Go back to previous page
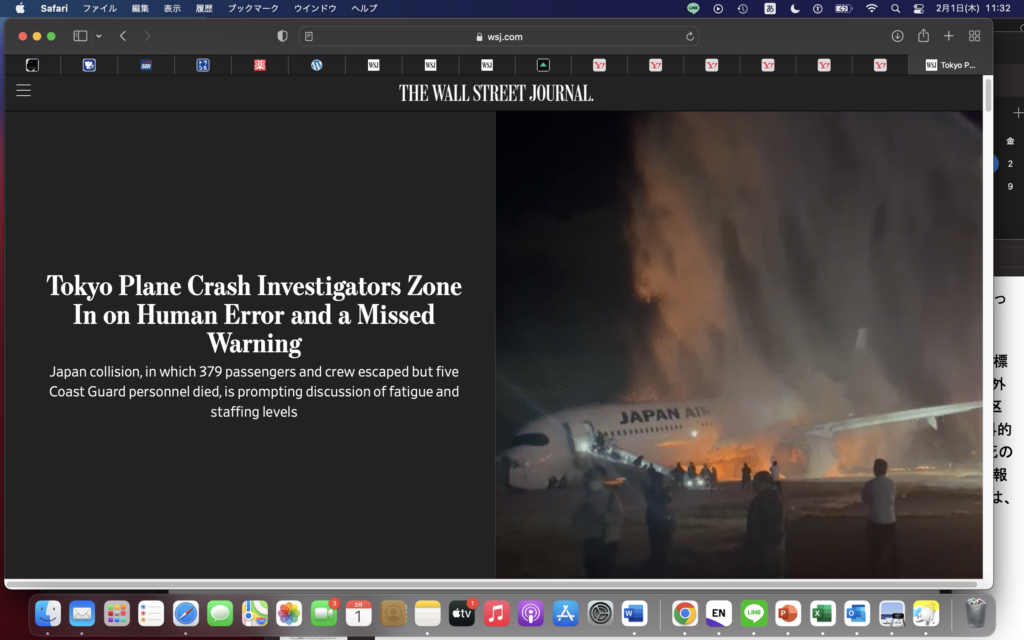This screenshot has width=1024, height=640. [x=123, y=36]
